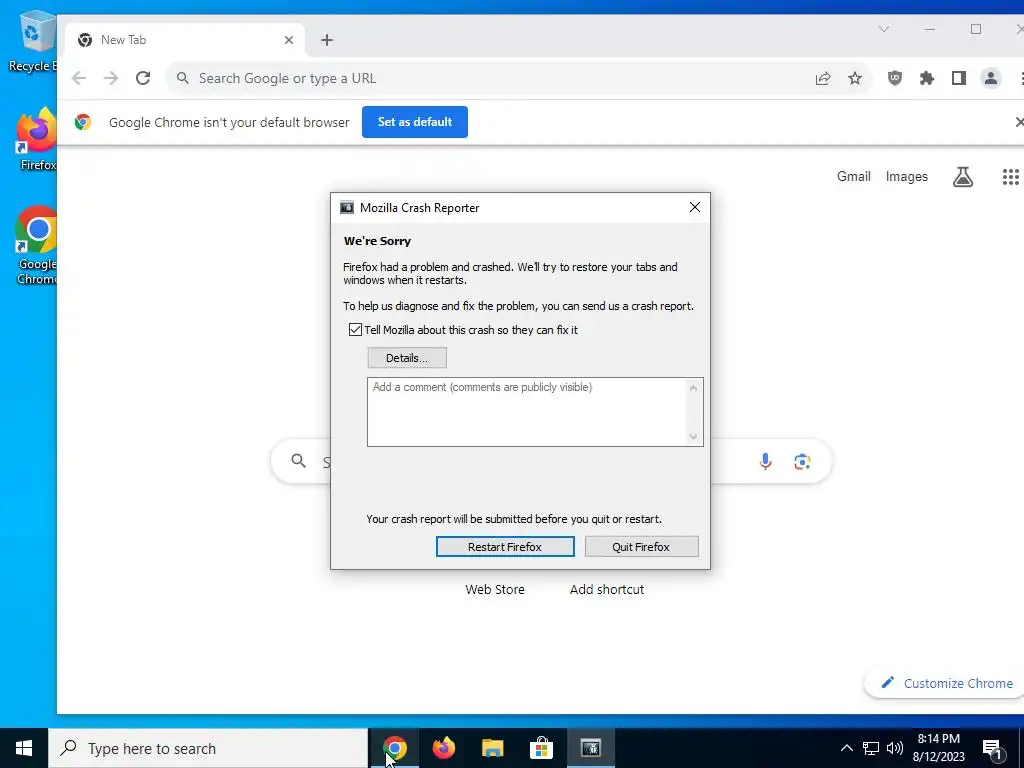Click the share page icon in address bar
The image size is (1024, 768).
823,78
